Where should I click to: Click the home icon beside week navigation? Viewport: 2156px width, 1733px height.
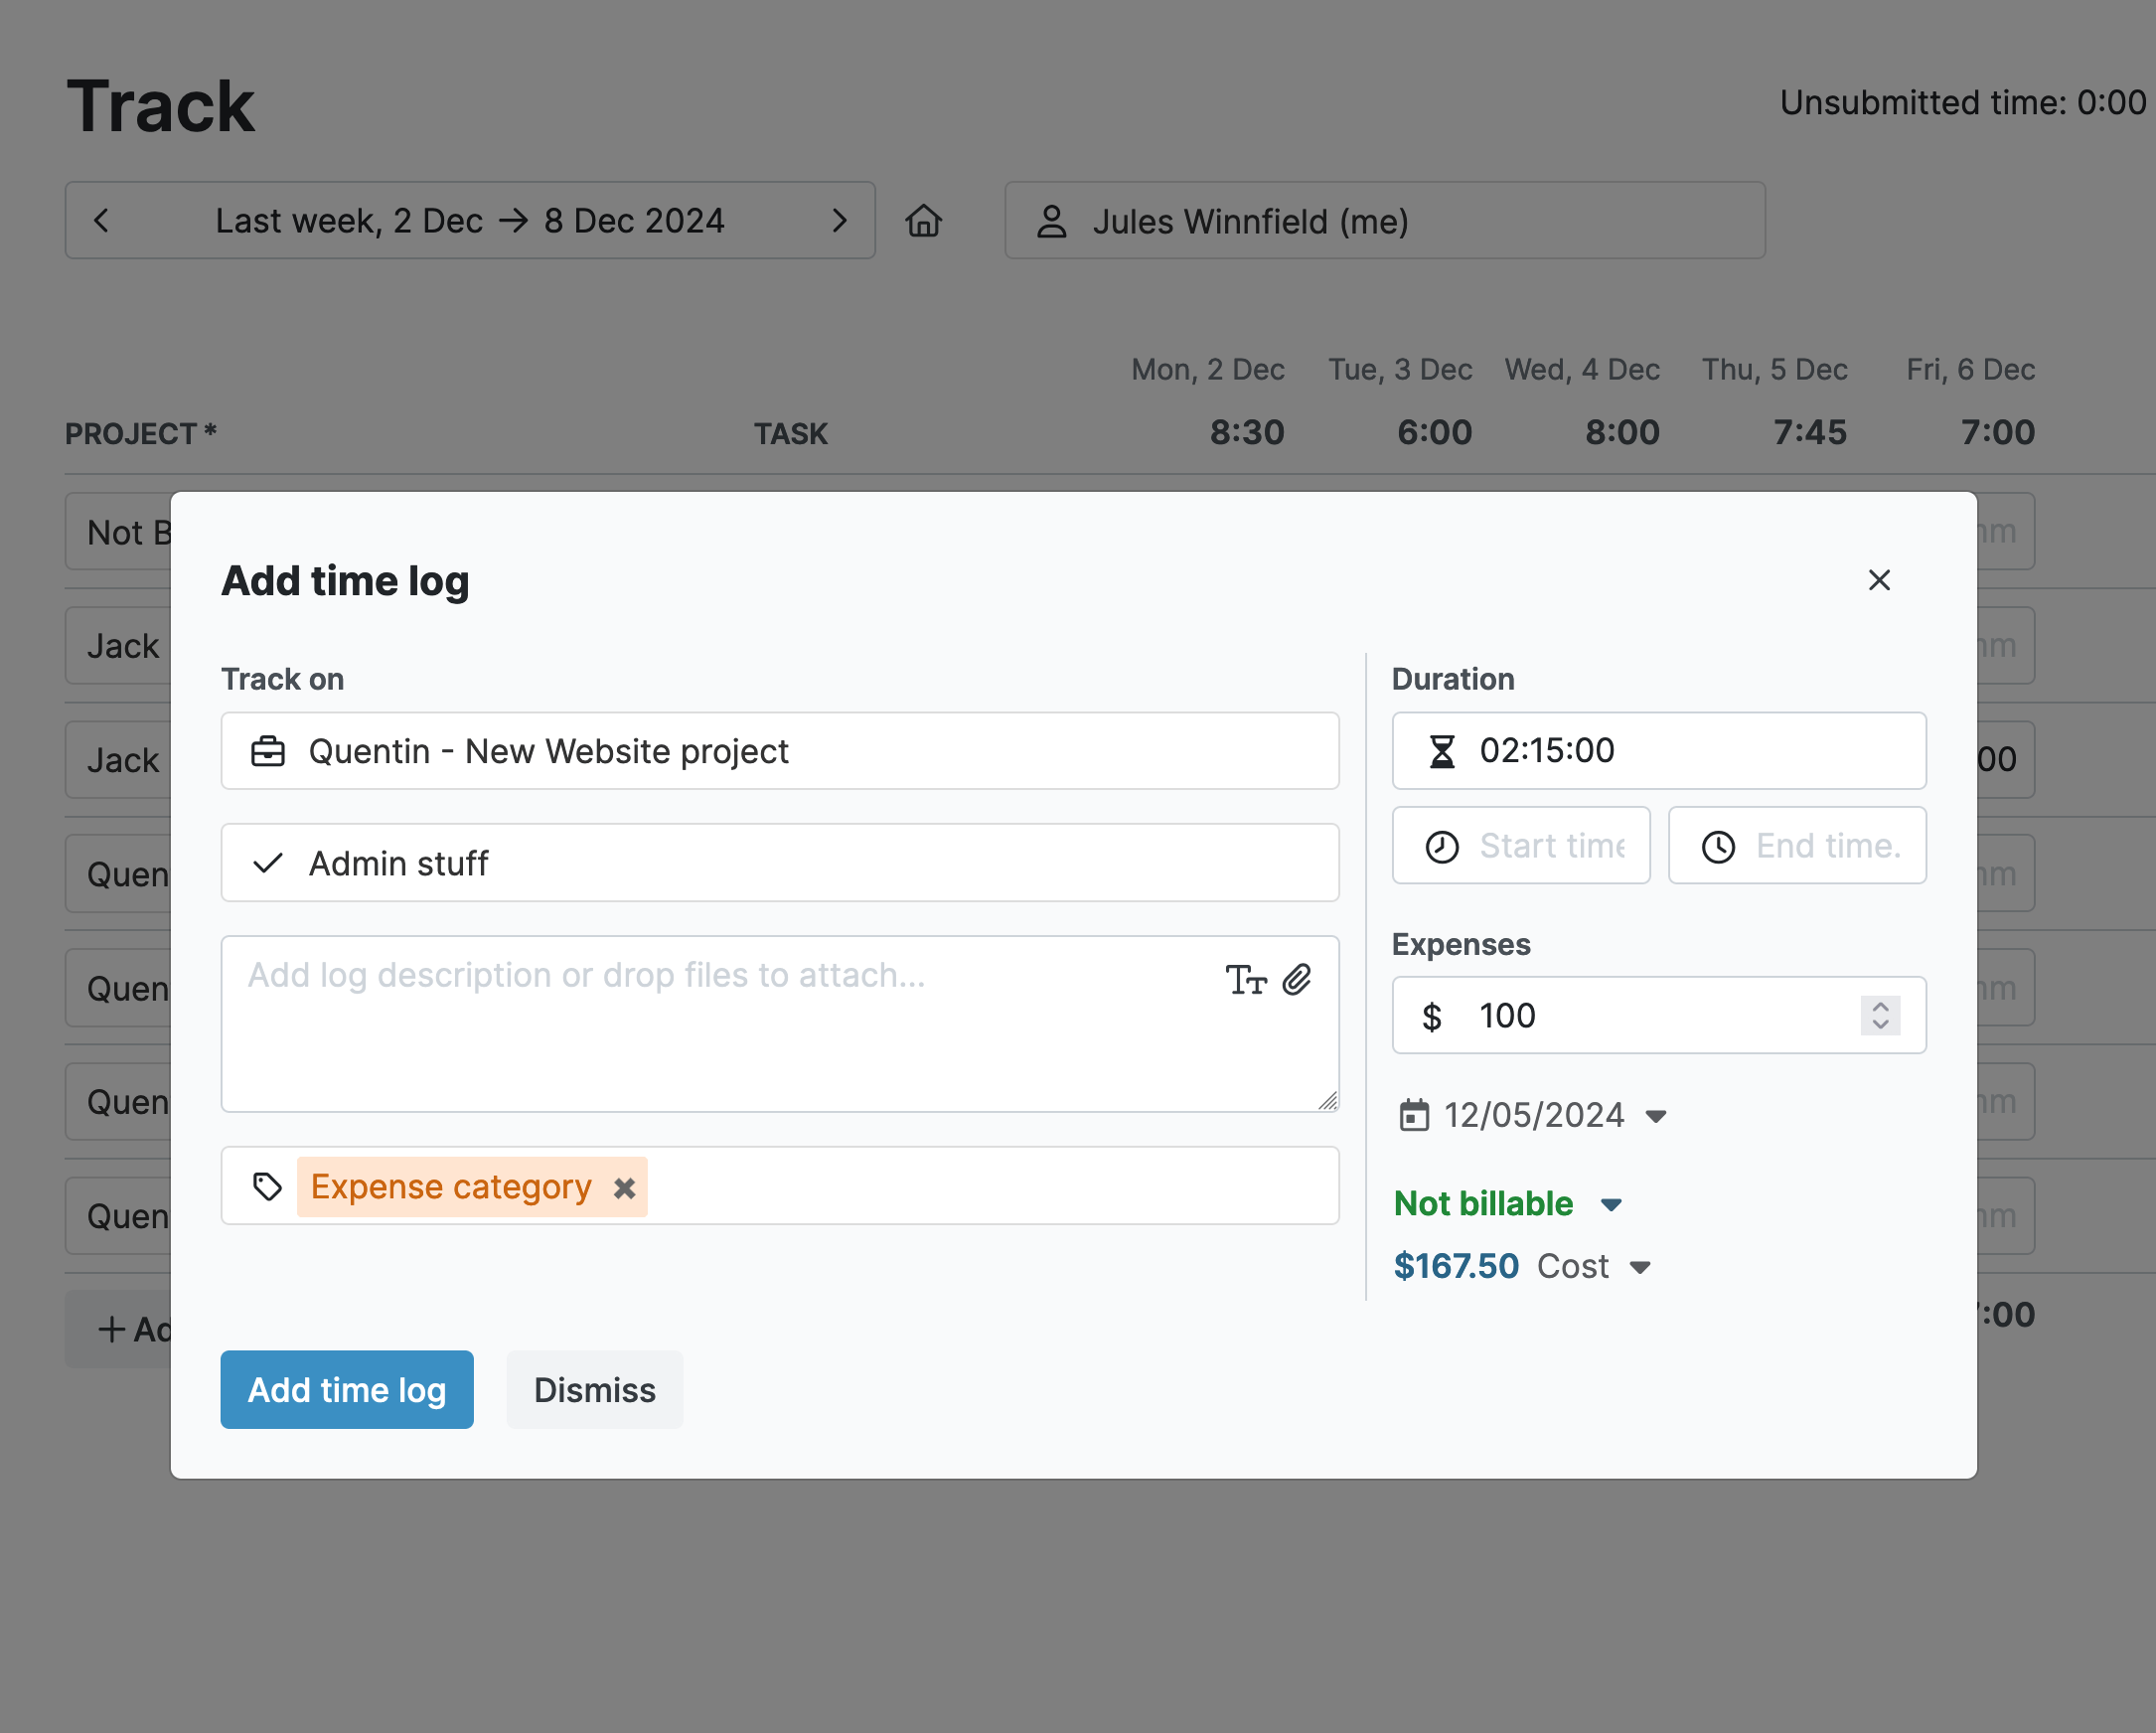click(924, 221)
